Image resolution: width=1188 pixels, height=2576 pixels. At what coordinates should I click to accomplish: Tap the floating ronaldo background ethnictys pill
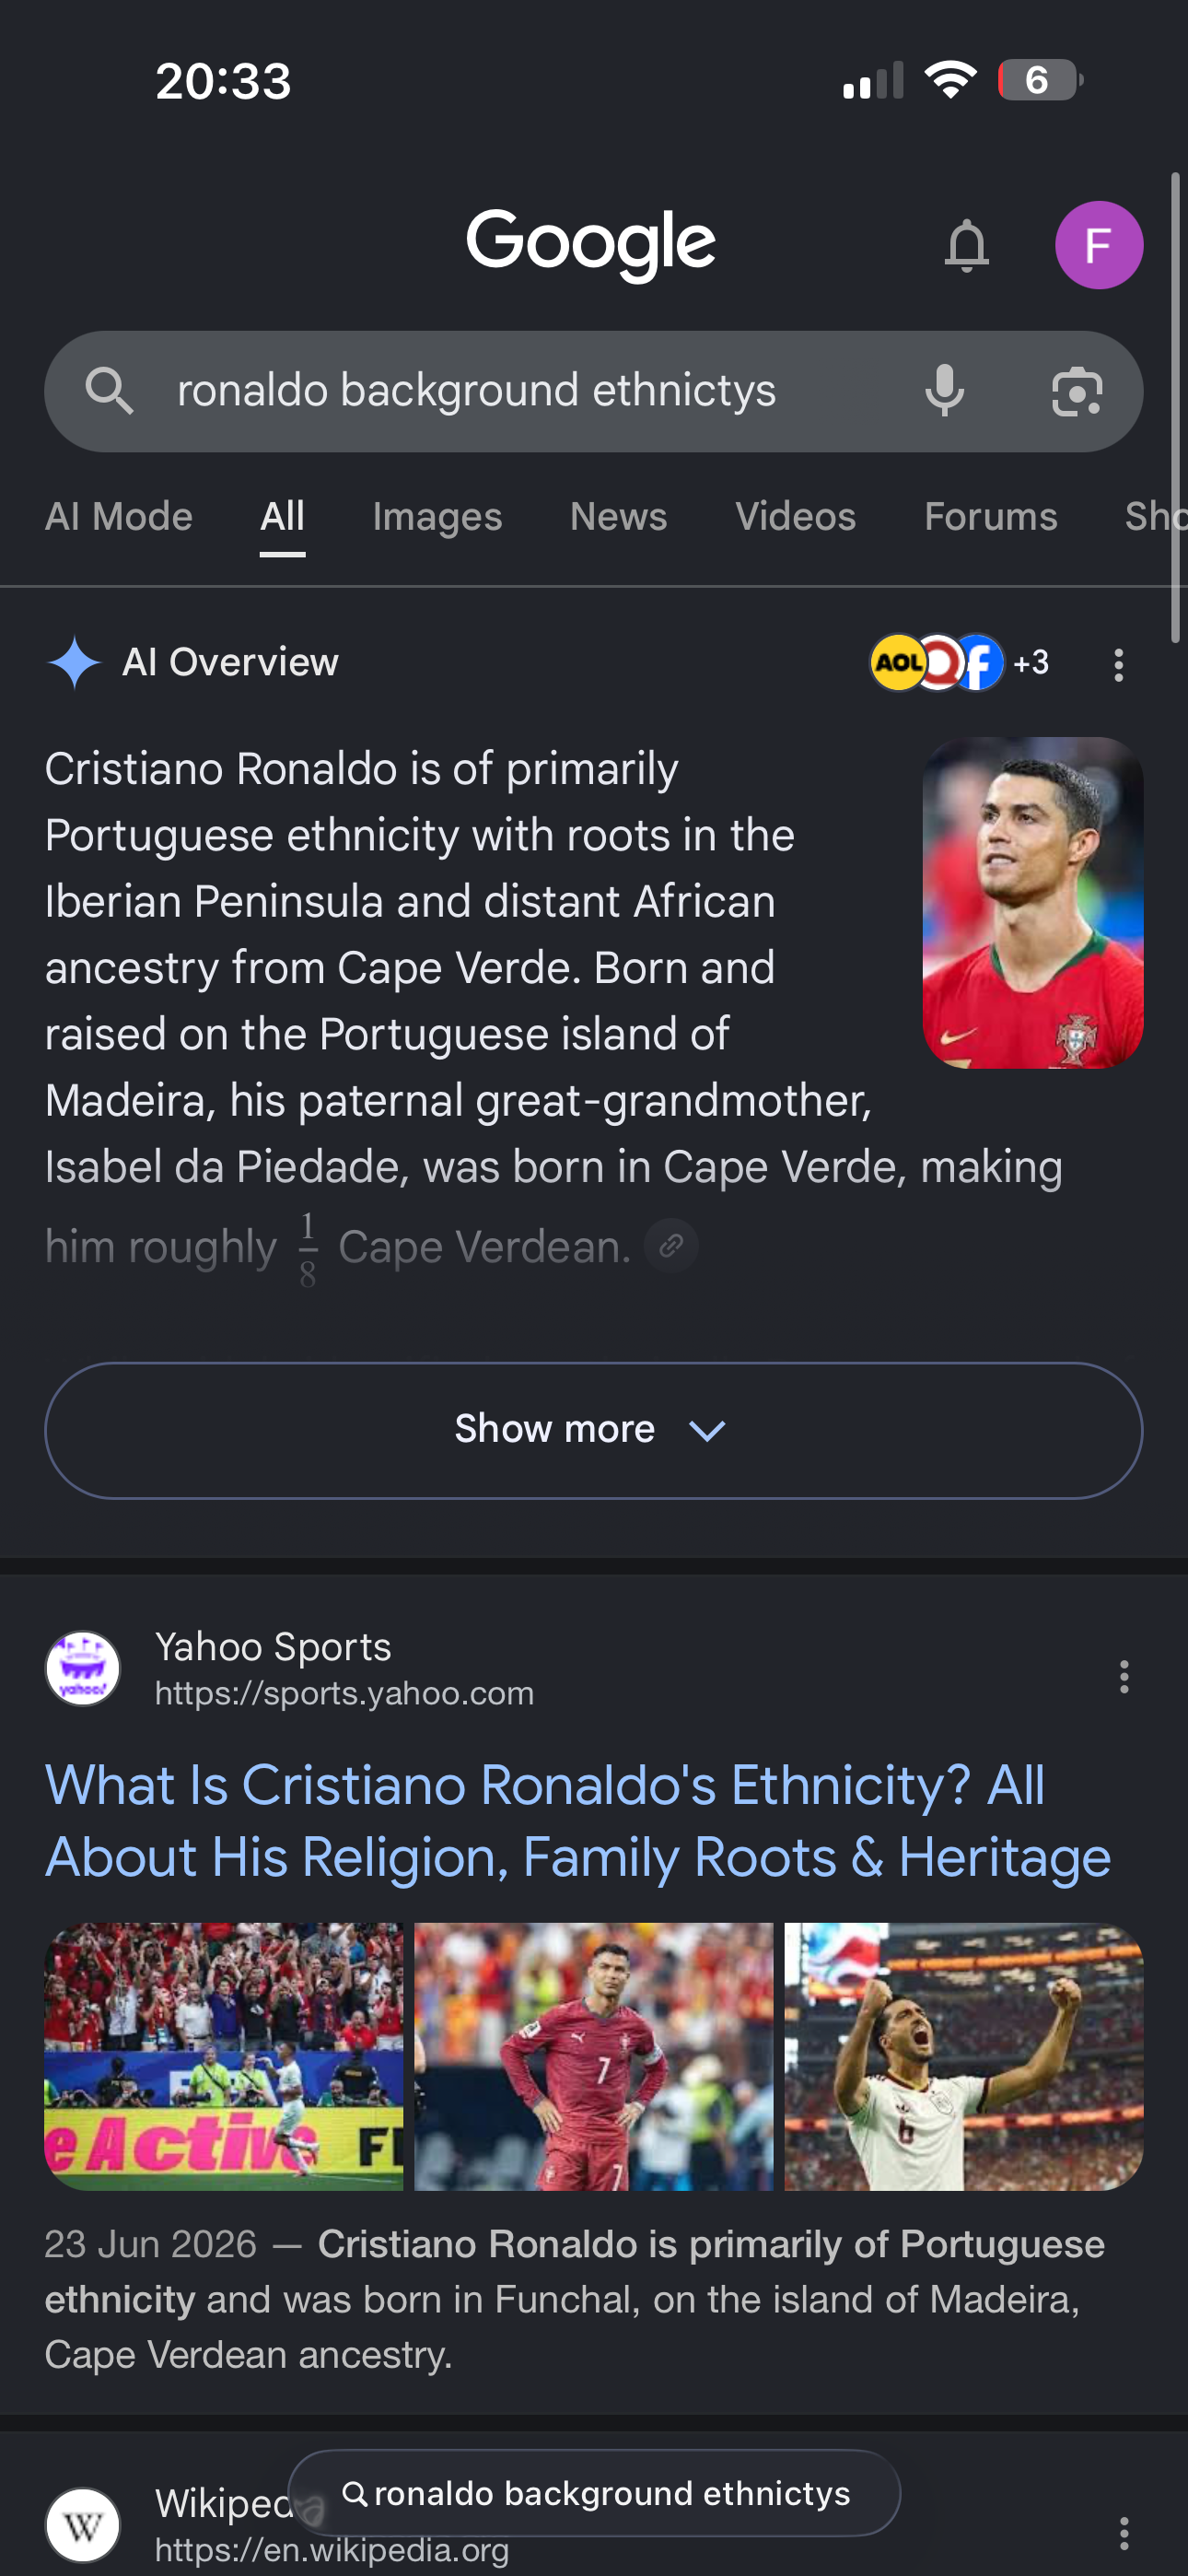point(594,2493)
